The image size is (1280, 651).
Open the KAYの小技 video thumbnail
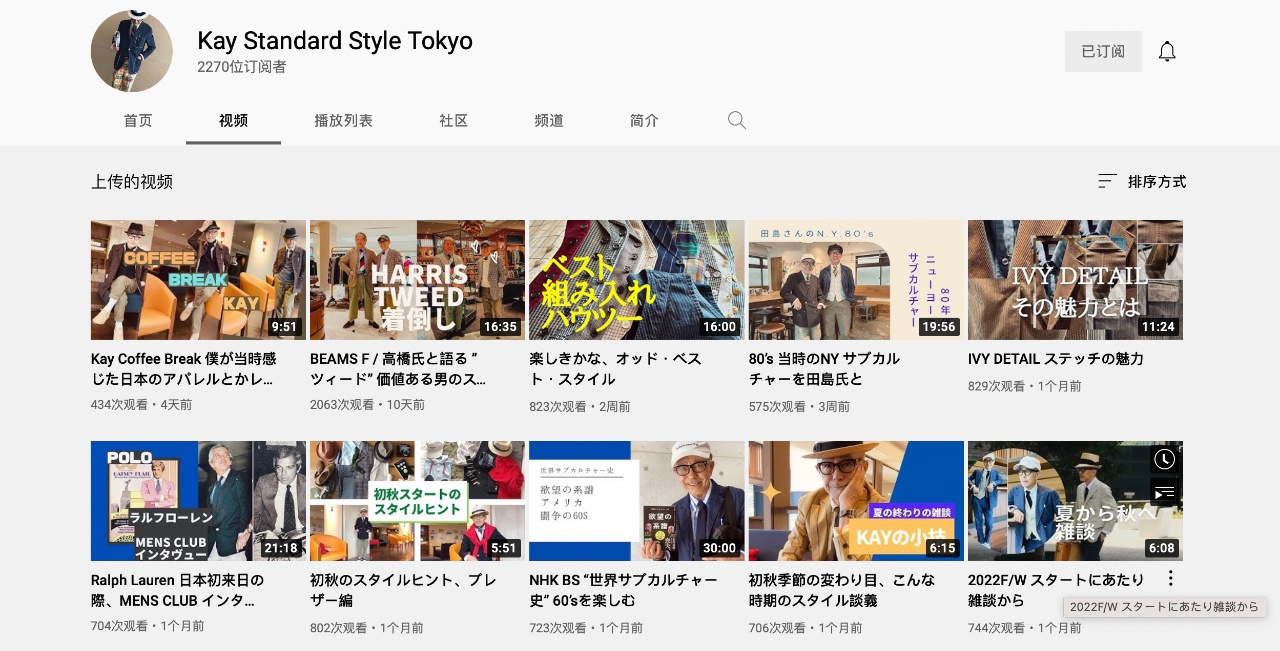(856, 501)
